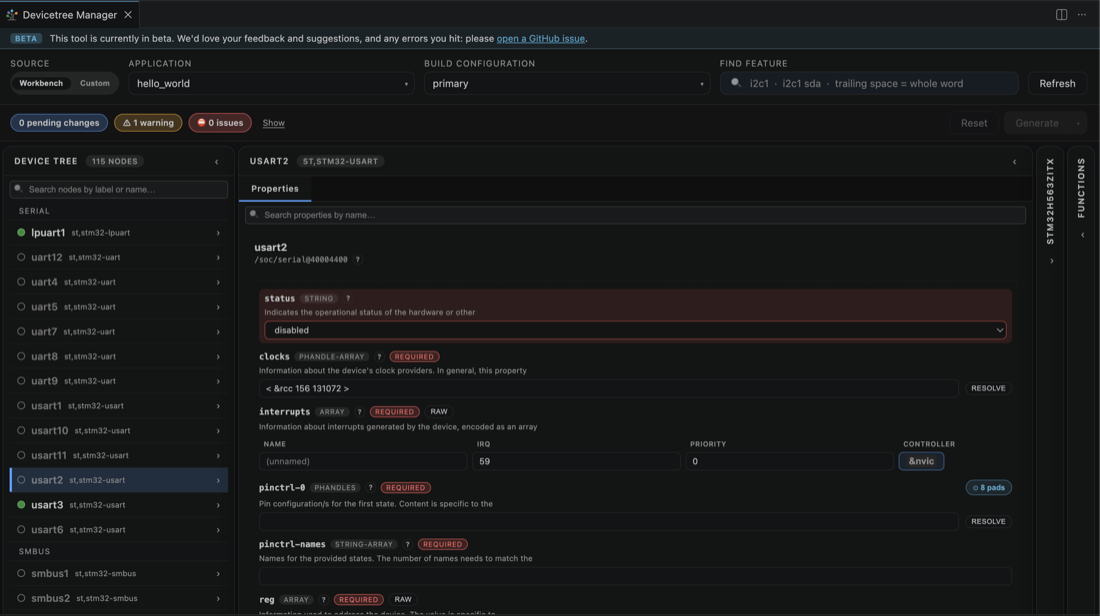Toggle usart6 status circle
The height and width of the screenshot is (616, 1100).
click(x=21, y=530)
